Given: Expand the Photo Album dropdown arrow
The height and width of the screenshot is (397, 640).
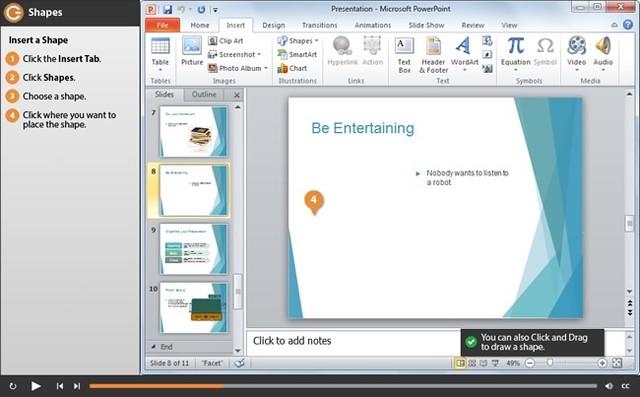Looking at the screenshot, I should pyautogui.click(x=266, y=68).
